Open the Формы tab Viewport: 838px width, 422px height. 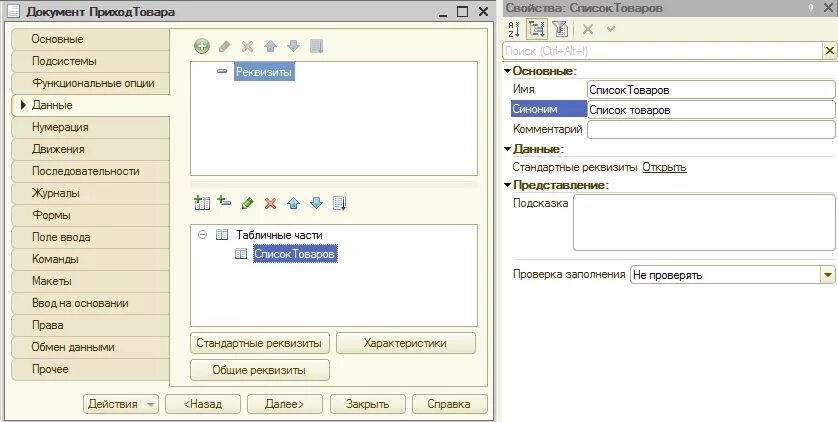tap(90, 215)
